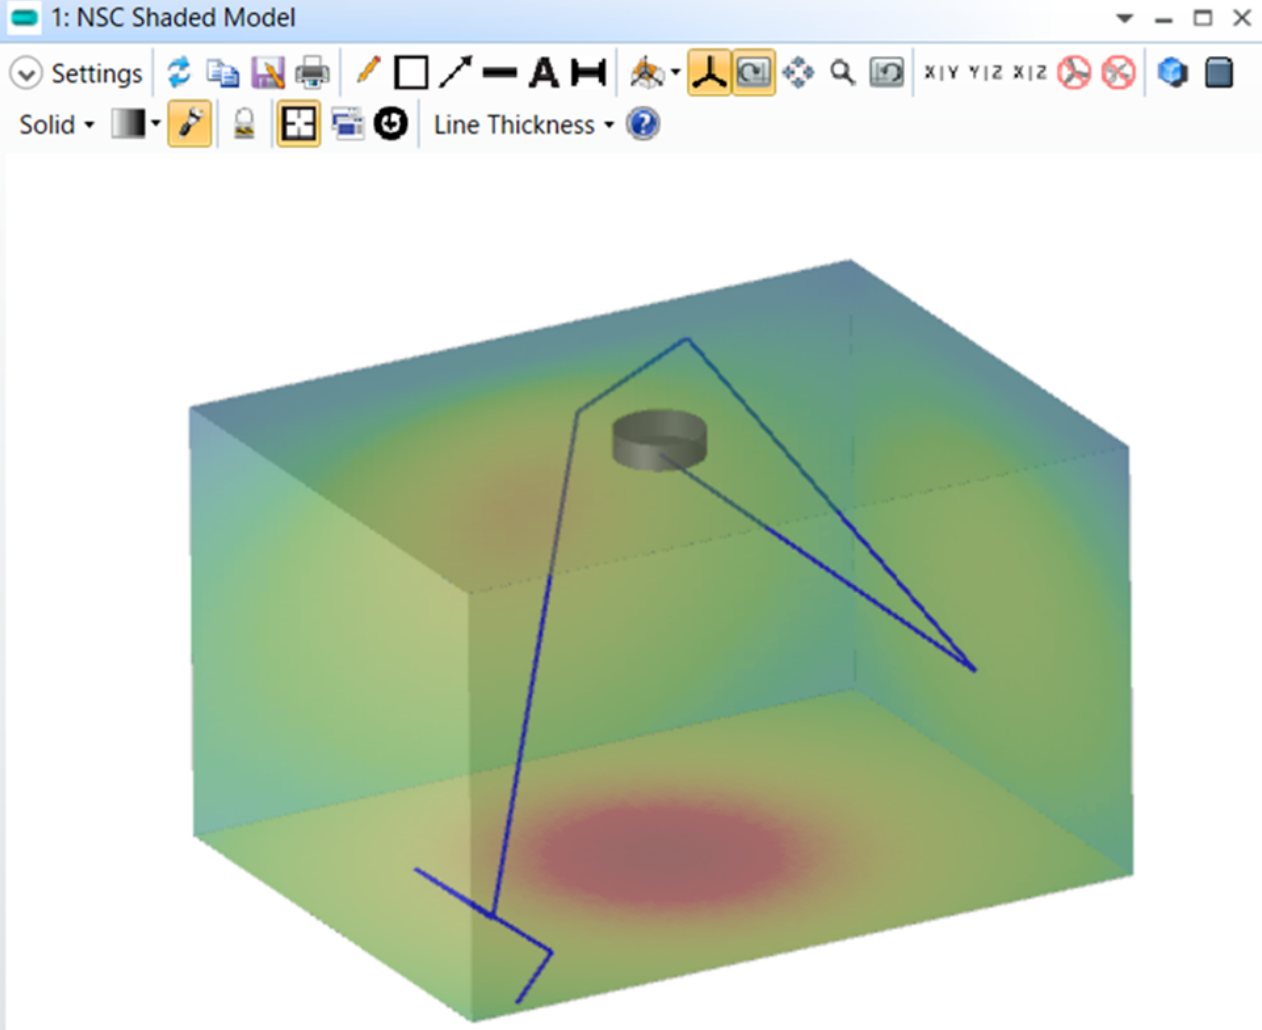The width and height of the screenshot is (1262, 1030).
Task: Maximize the NSC Shaded Model window
Action: [x=1203, y=18]
